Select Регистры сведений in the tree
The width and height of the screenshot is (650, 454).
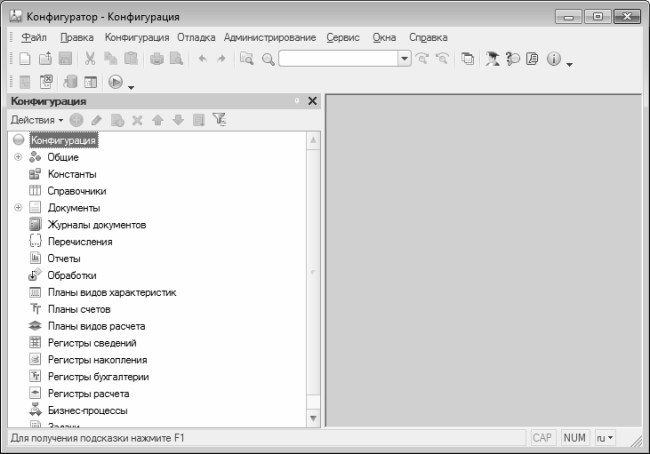coord(85,343)
